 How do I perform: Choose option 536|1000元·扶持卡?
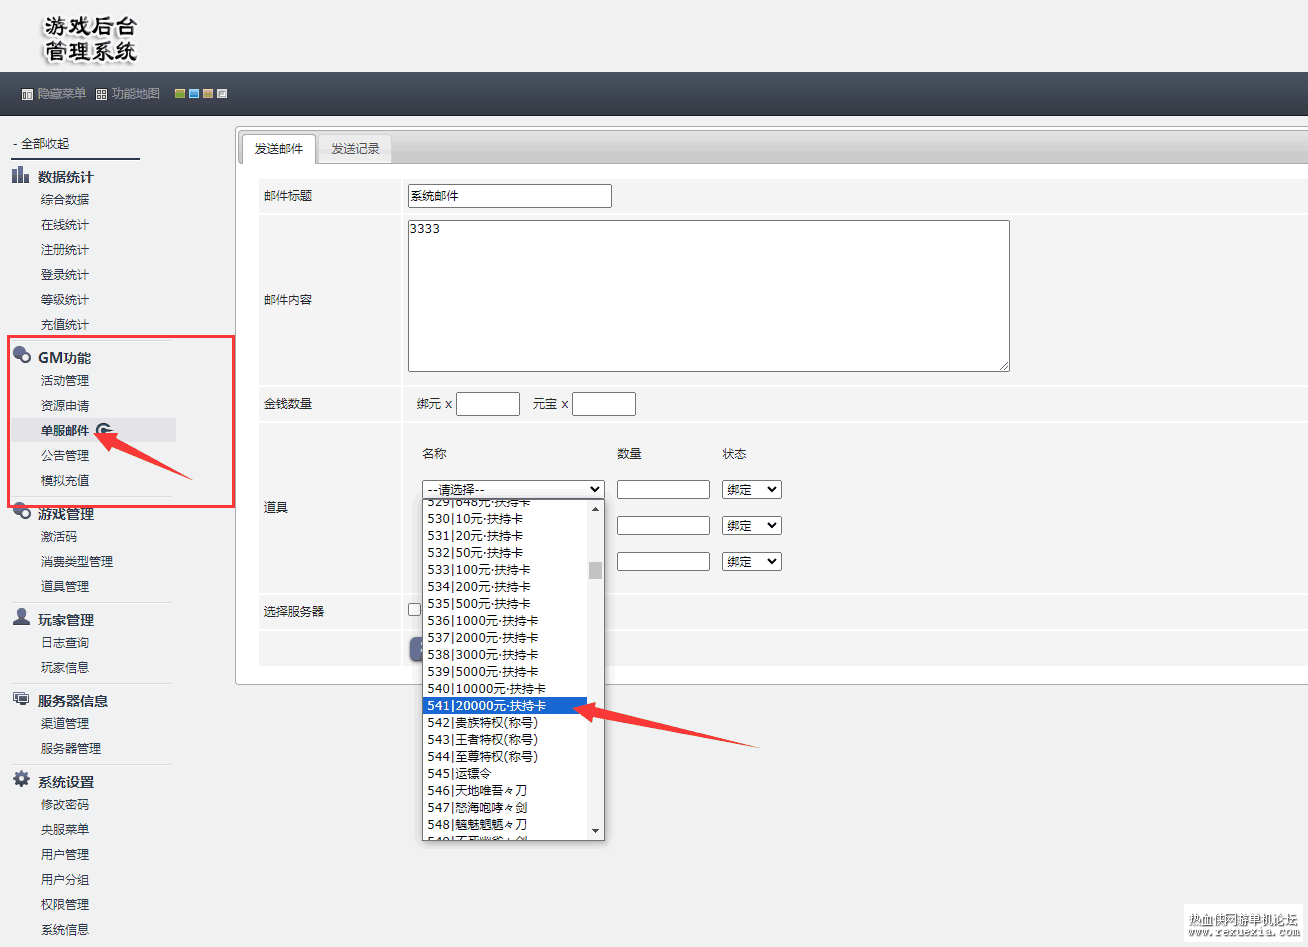point(505,621)
